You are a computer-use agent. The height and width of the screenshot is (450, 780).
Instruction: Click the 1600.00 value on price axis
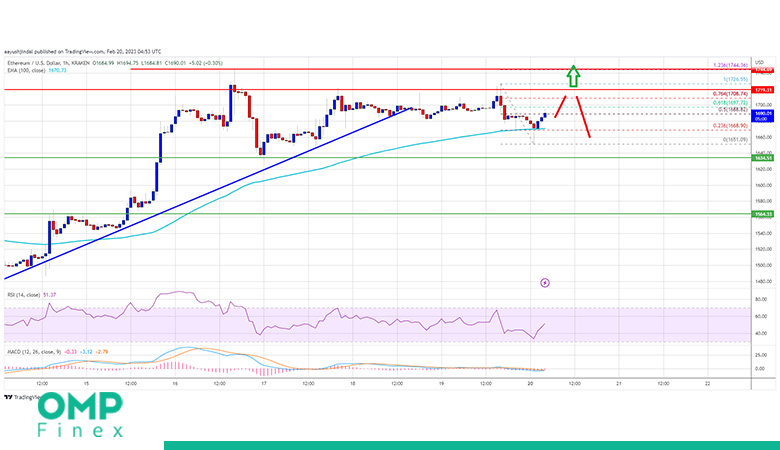tap(764, 185)
